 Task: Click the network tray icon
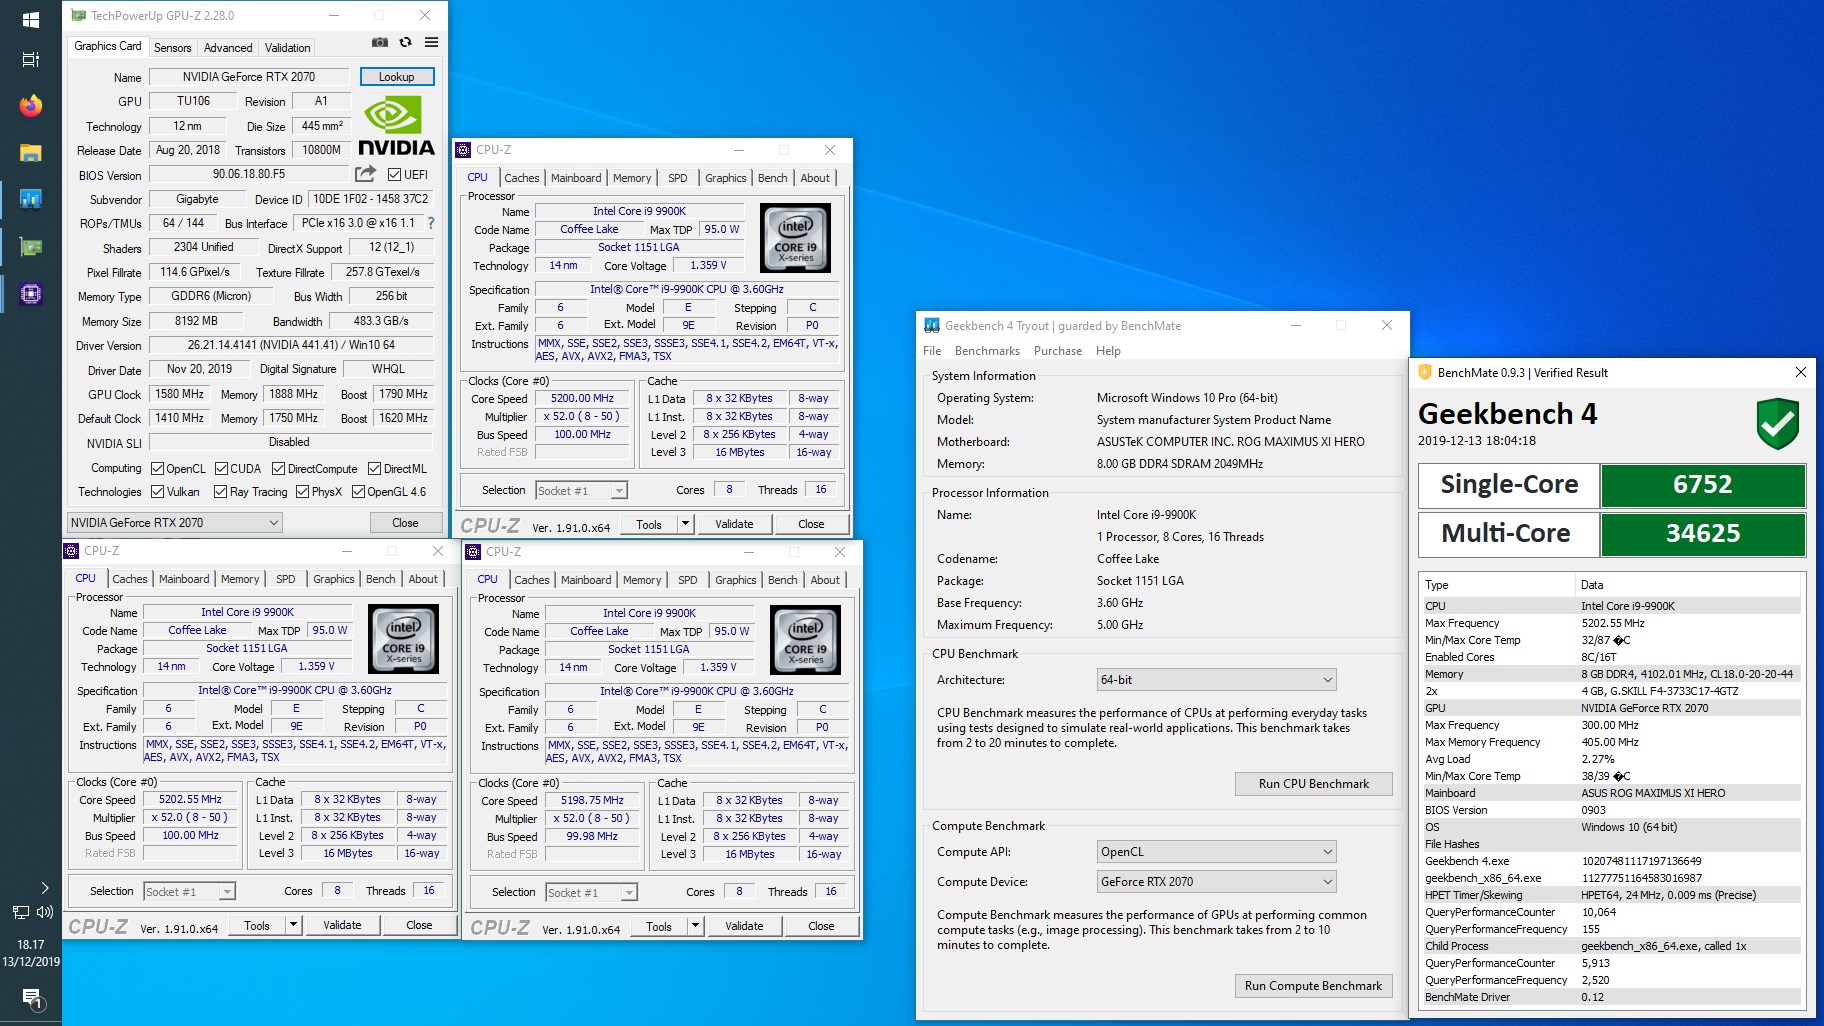(20, 912)
